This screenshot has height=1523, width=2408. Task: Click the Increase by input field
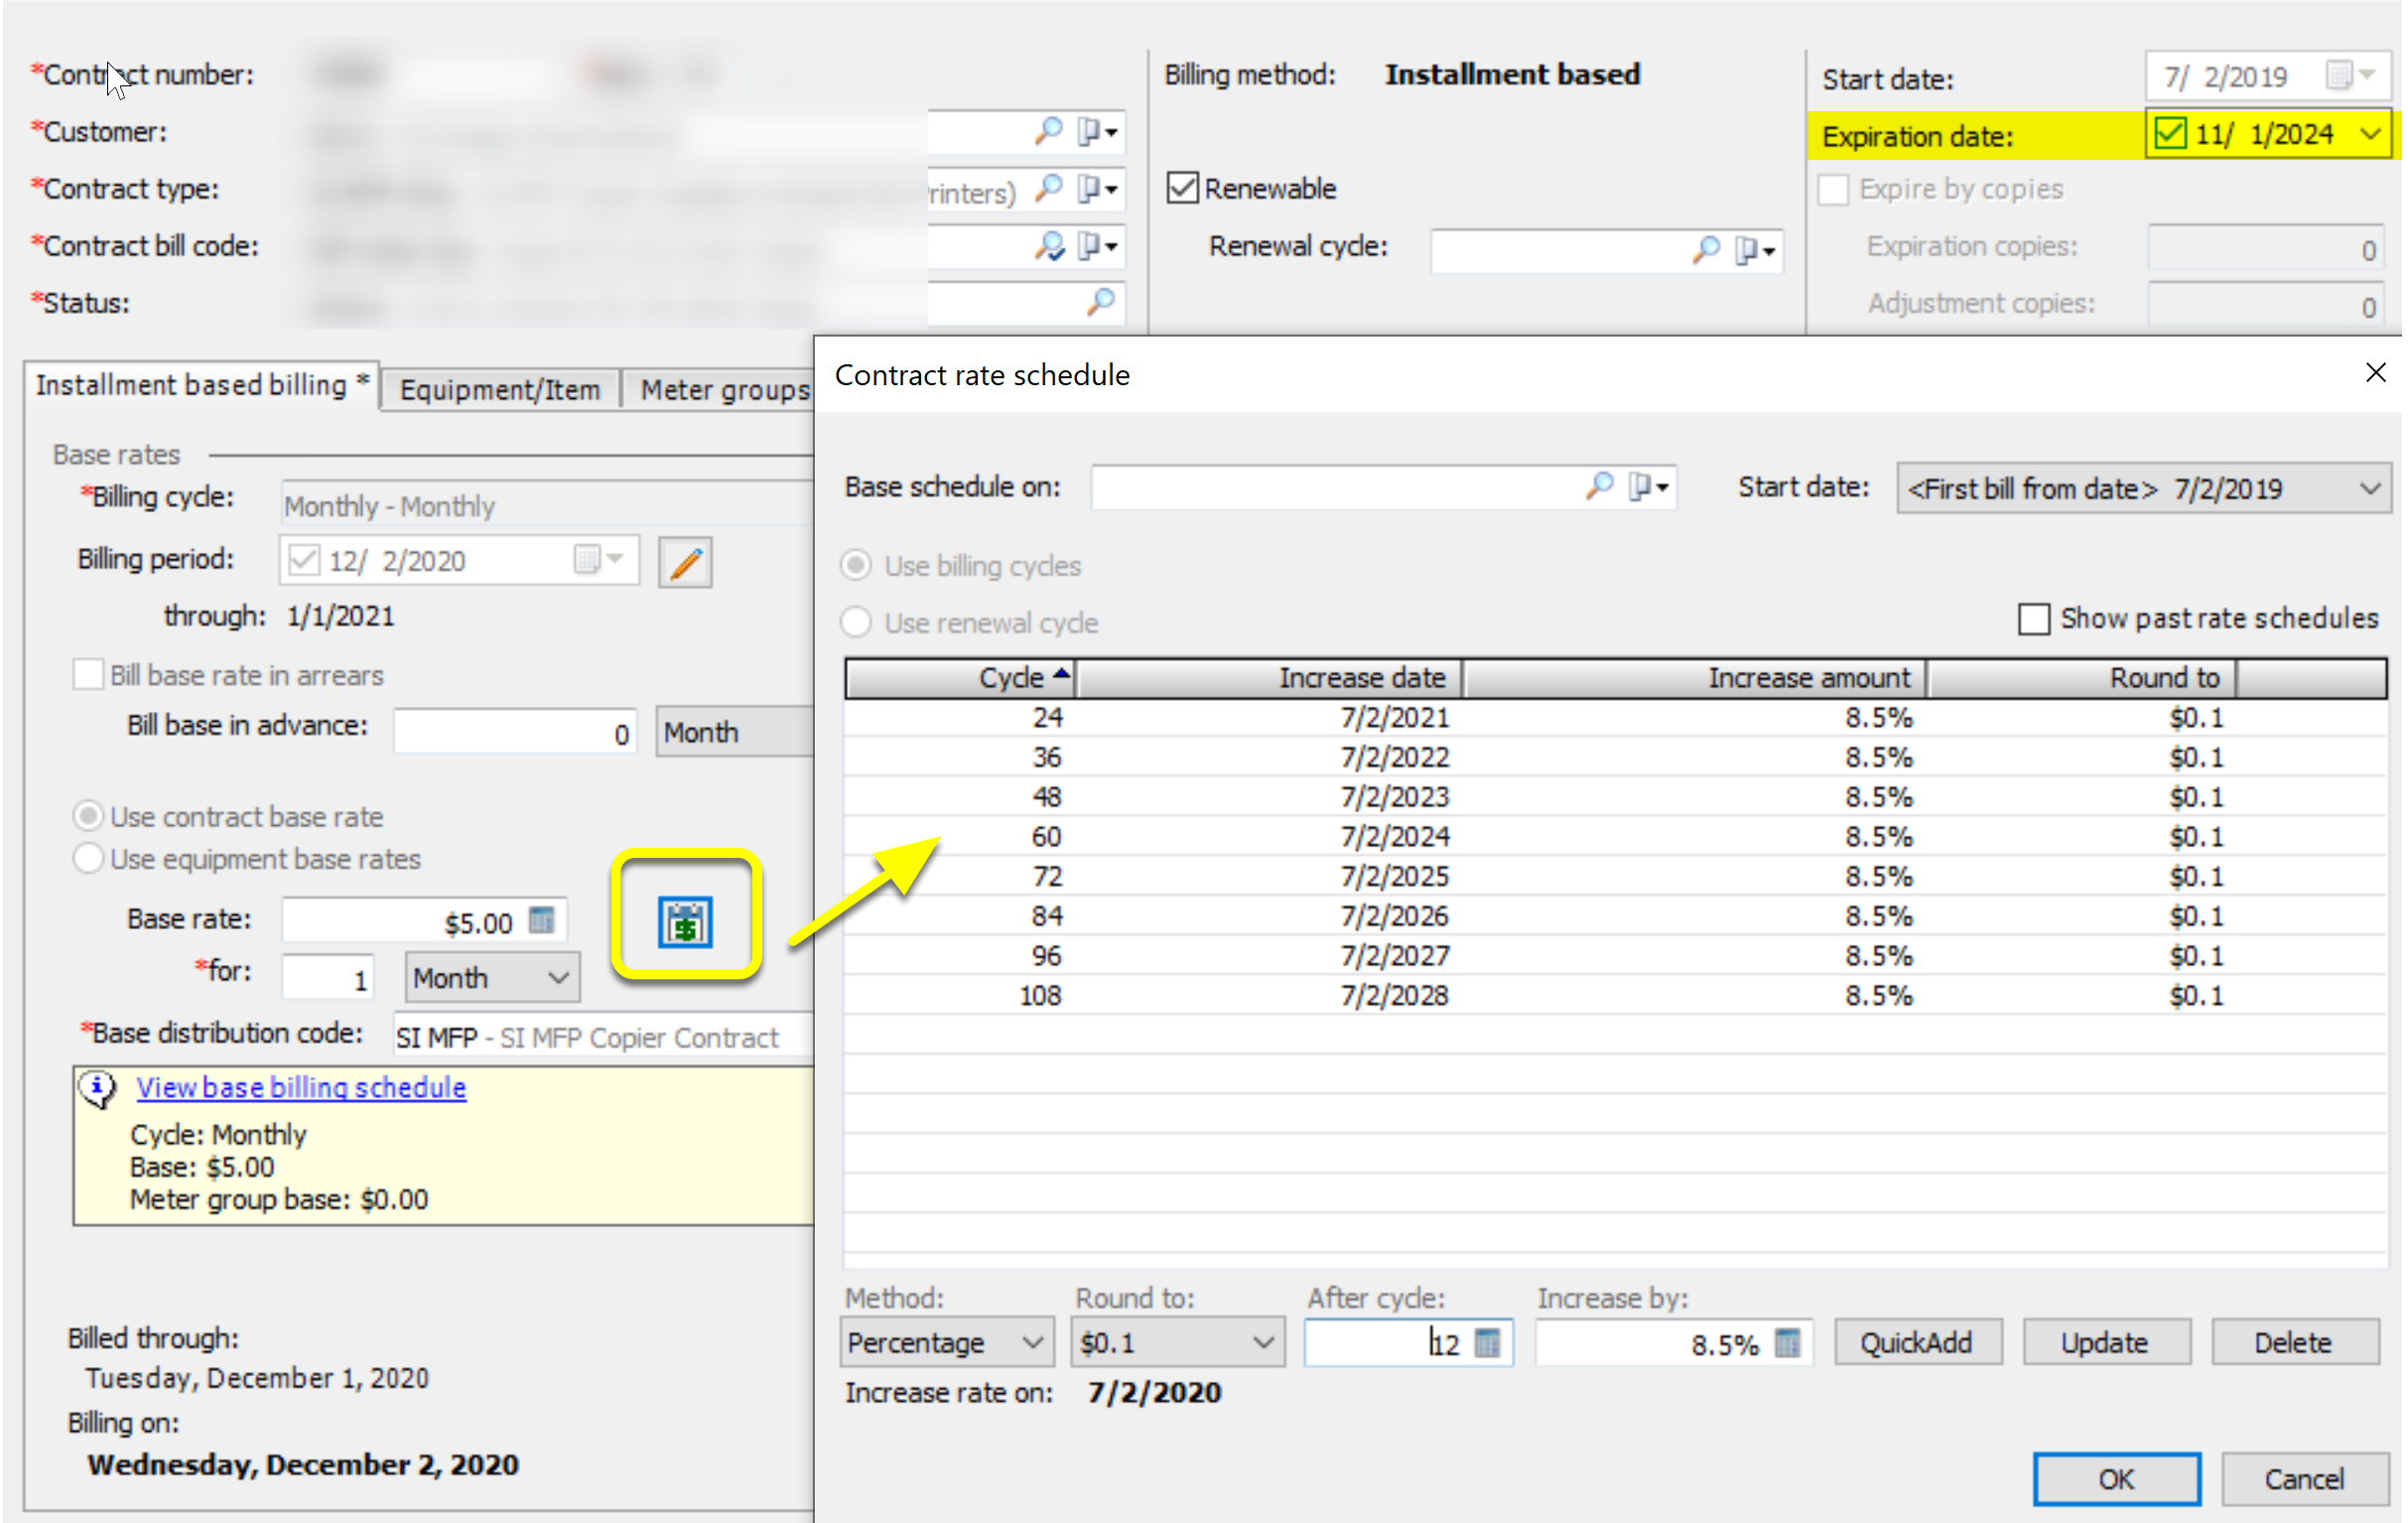pos(1674,1342)
